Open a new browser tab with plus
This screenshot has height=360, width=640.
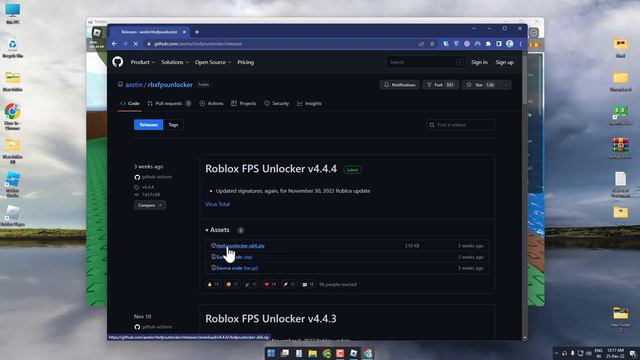[x=197, y=32]
